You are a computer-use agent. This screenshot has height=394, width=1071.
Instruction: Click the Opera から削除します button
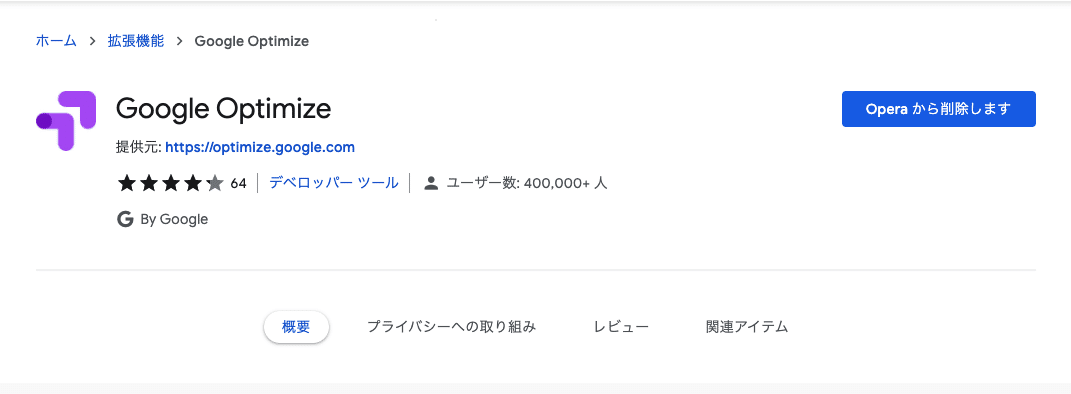click(938, 109)
